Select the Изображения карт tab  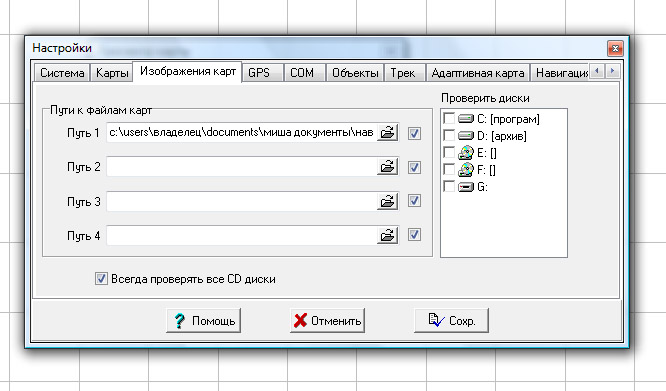(188, 71)
